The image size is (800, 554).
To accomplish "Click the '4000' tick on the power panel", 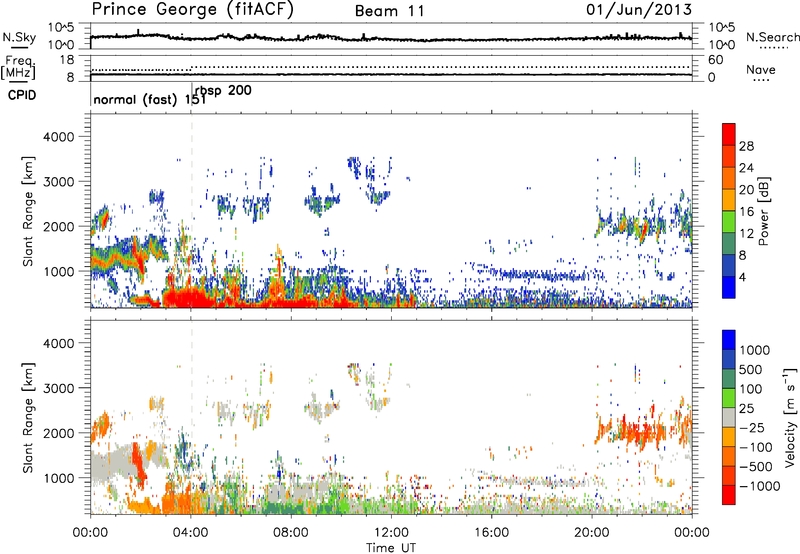I will [x=58, y=137].
